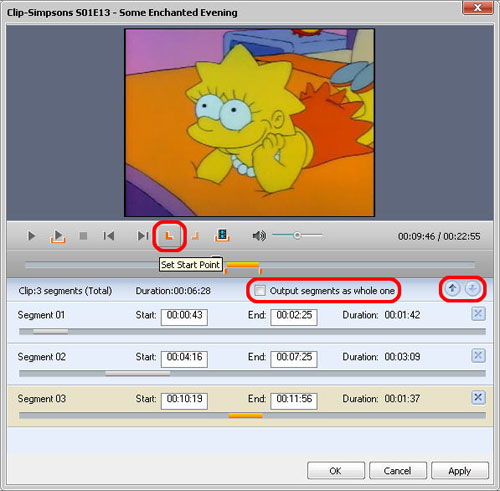Click the 00:09:46 / 00:22:55 time display
500x491 pixels.
click(x=439, y=236)
